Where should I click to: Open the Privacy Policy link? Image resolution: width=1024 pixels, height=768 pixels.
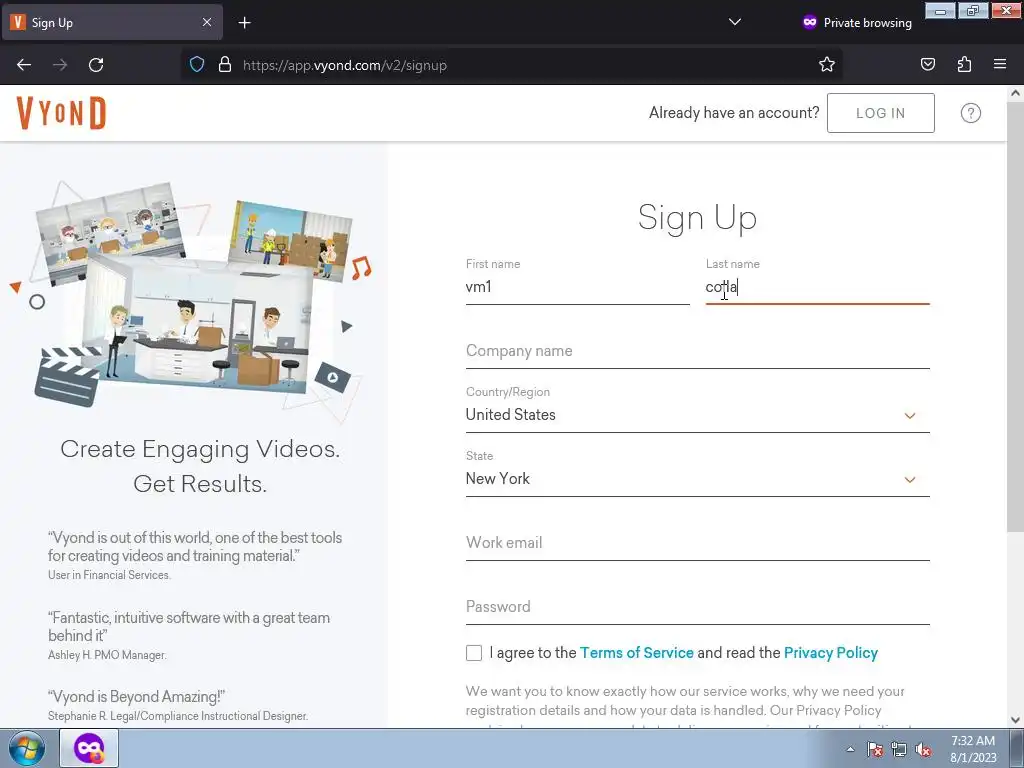(831, 653)
